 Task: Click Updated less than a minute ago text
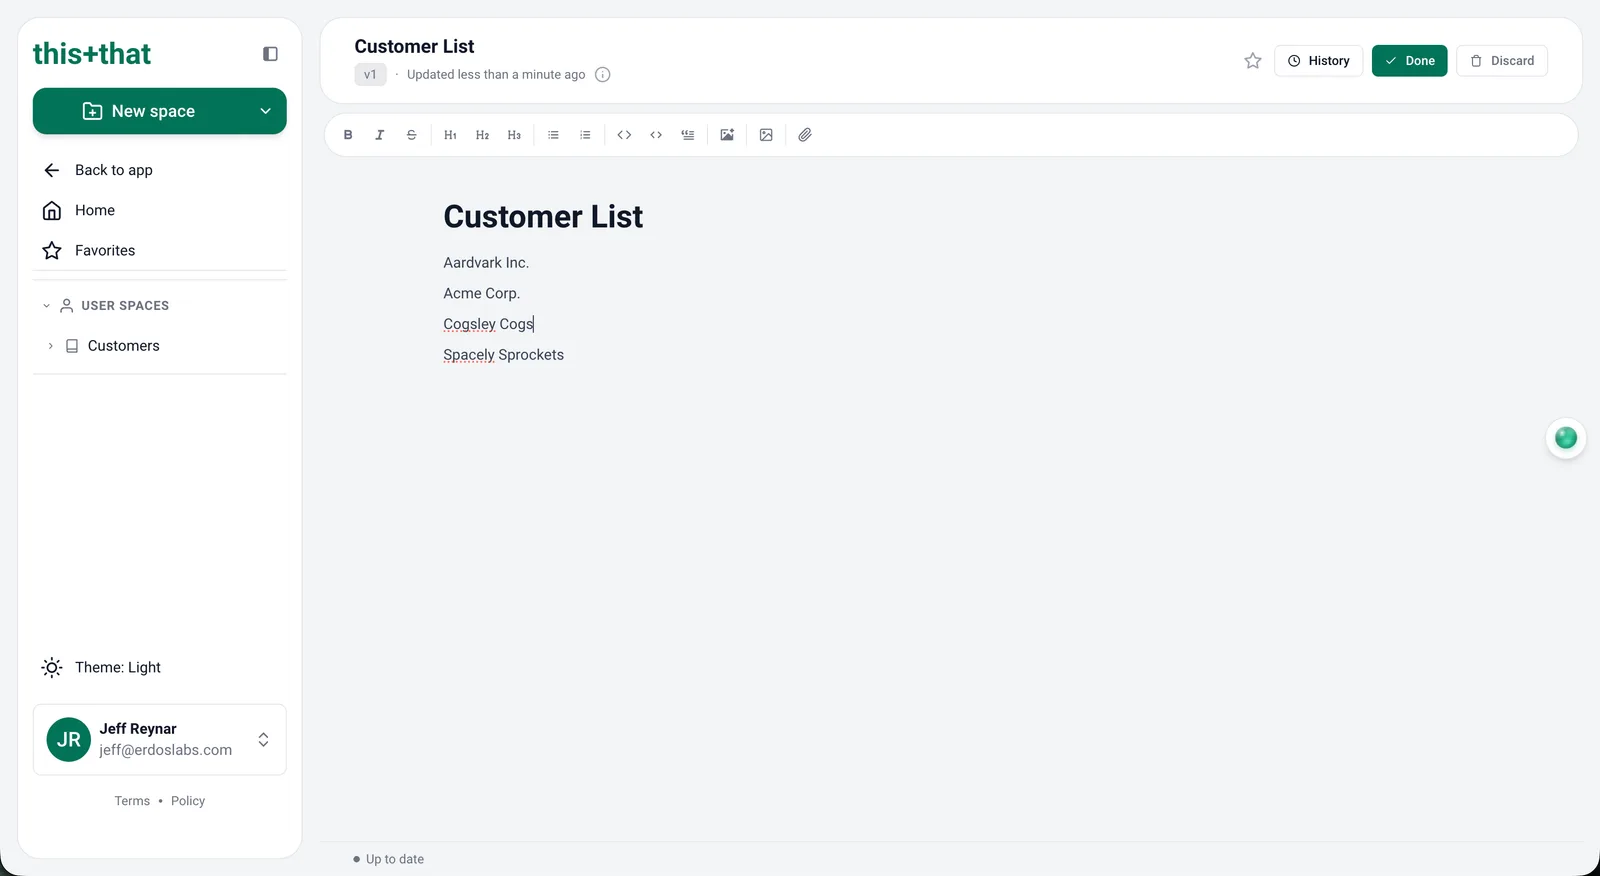[x=496, y=75]
